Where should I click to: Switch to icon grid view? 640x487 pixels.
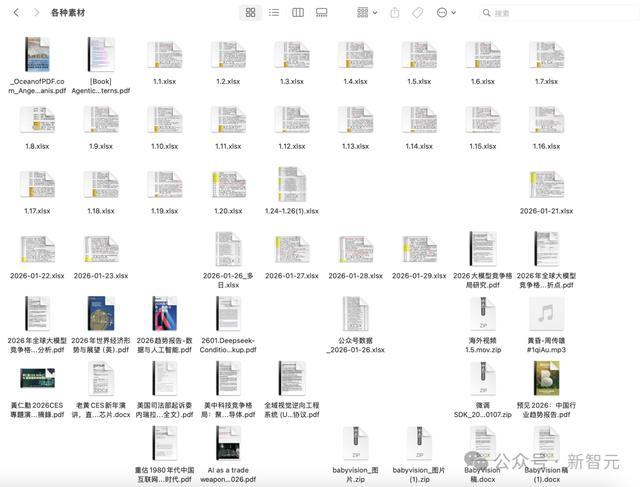250,13
